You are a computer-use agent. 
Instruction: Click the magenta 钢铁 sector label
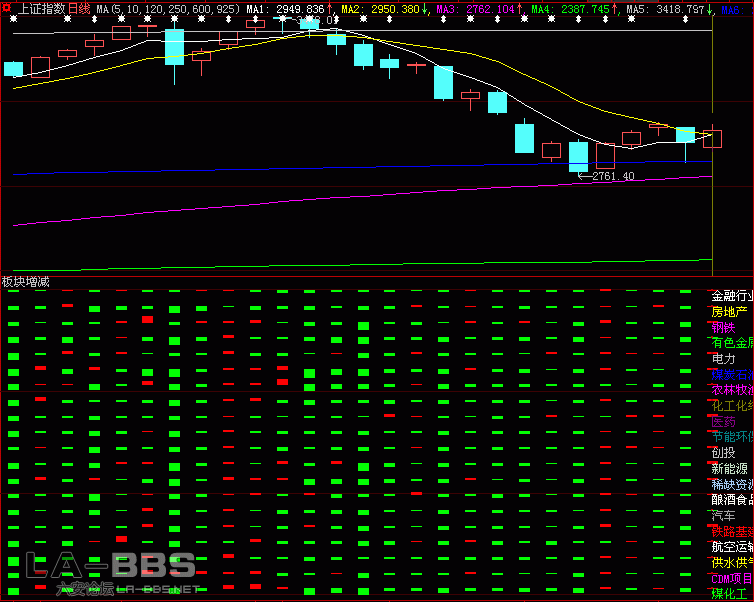point(722,327)
